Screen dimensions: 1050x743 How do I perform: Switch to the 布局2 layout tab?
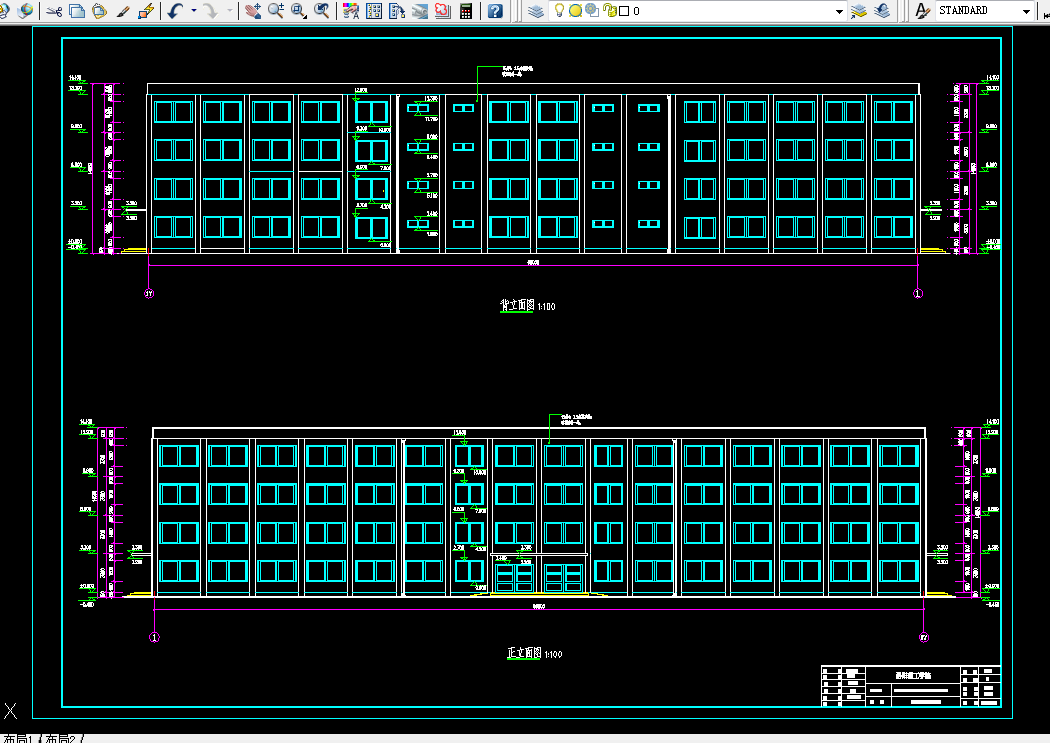tap(60, 738)
